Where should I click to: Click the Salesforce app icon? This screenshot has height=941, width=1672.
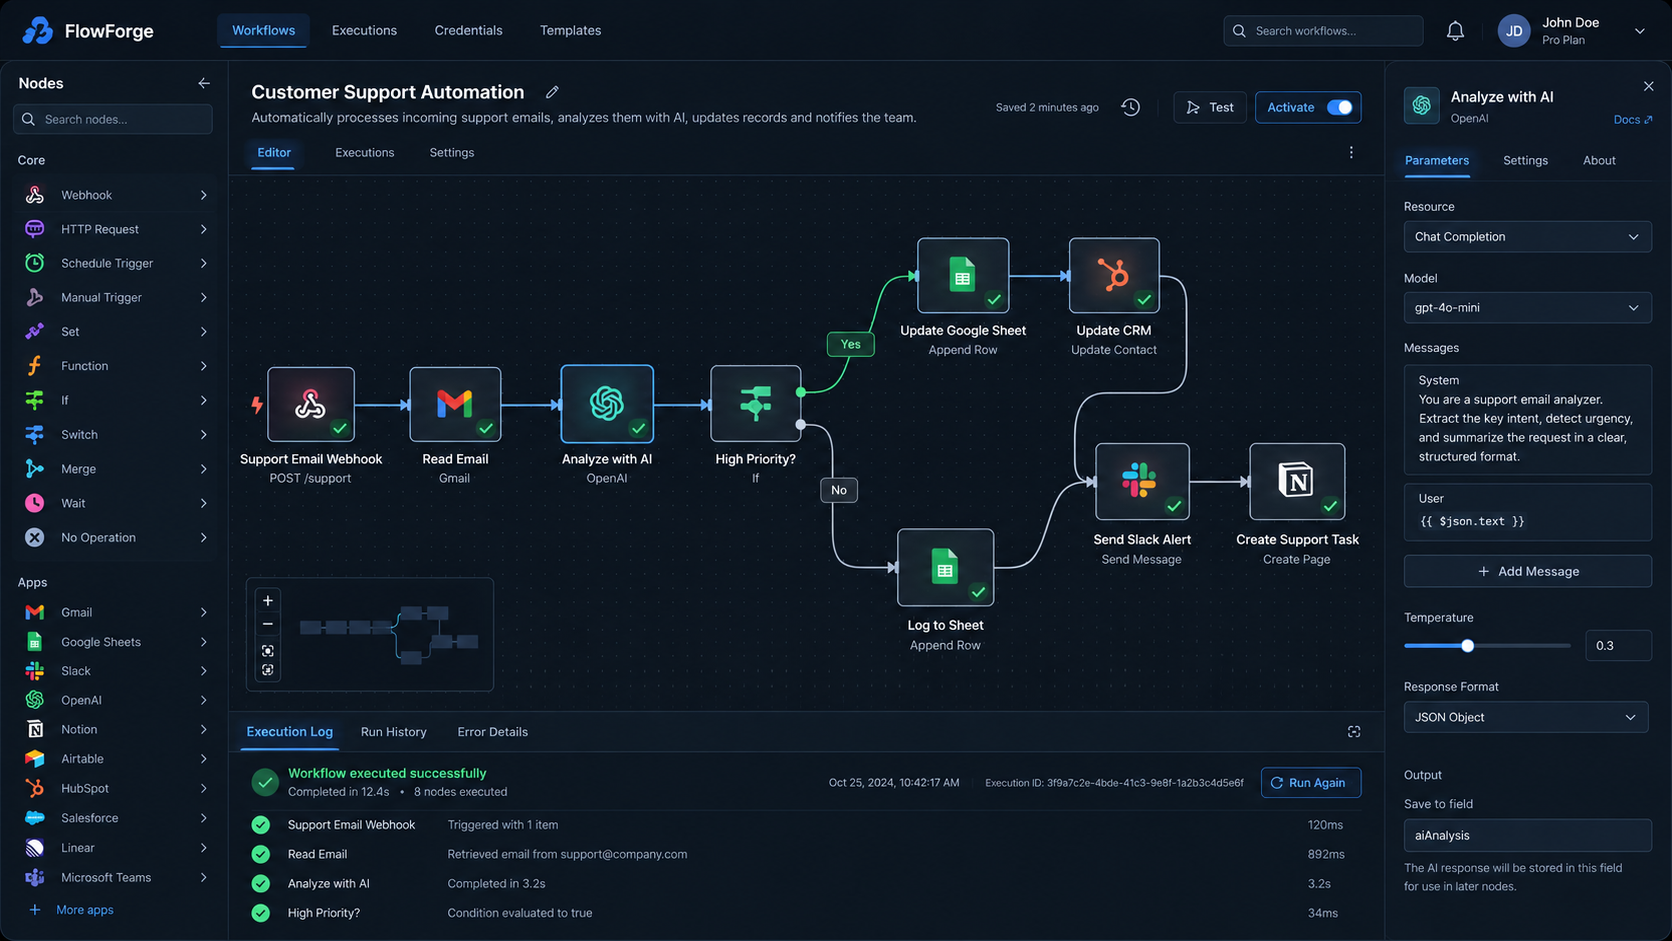tap(35, 818)
